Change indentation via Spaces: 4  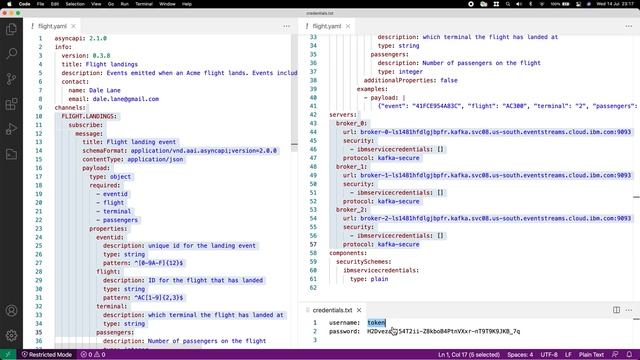520,355
